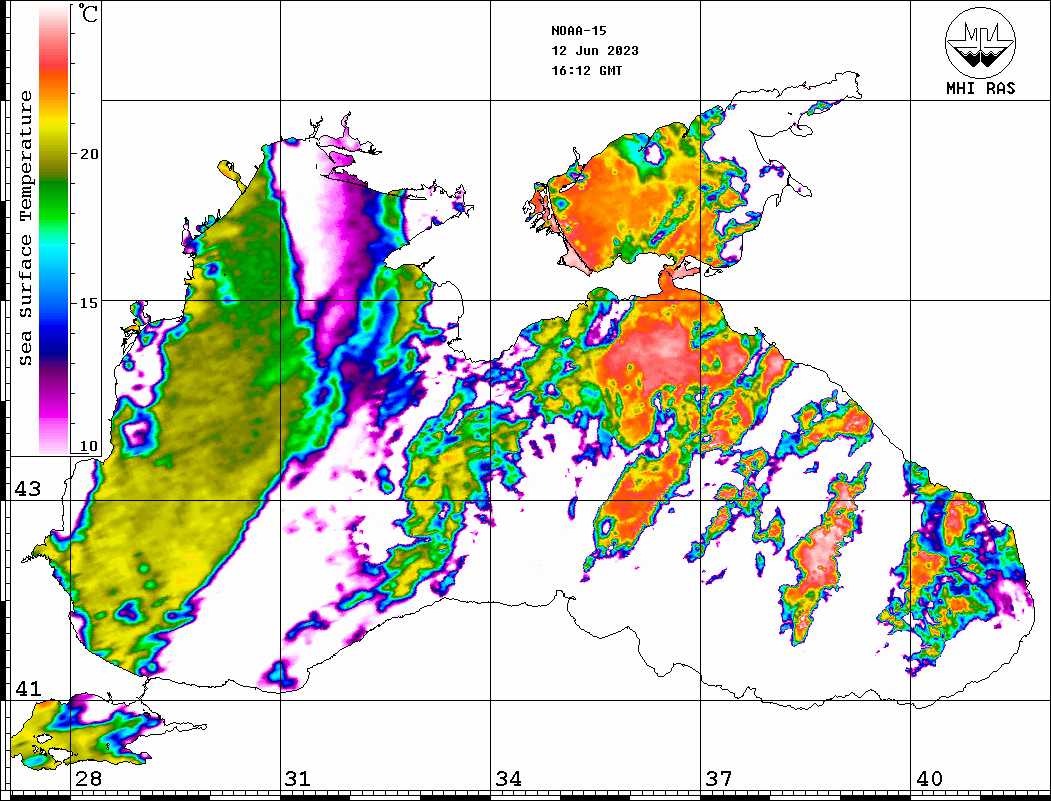1051x801 pixels.
Task: Click the longitude label '28'
Action: point(88,779)
